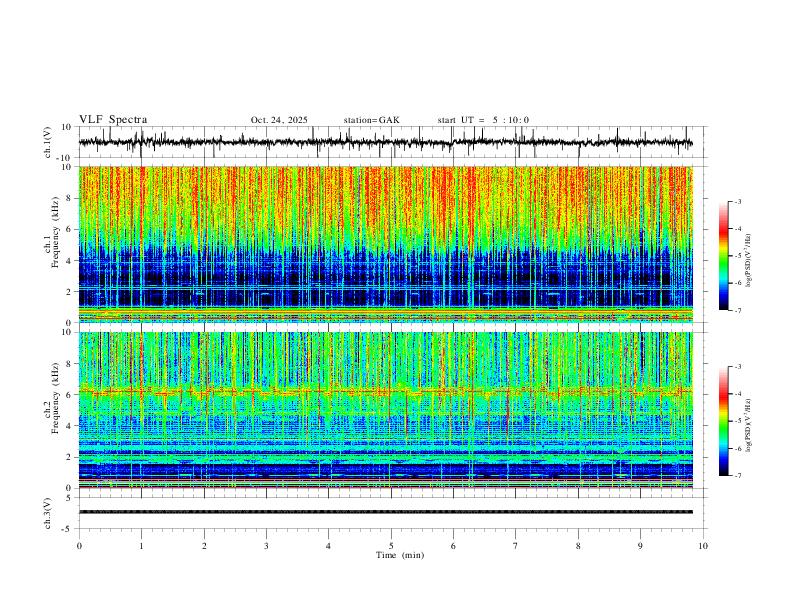Click the date text "Oct. 24, 2025"
Screen dimensions: 792x612
click(279, 120)
